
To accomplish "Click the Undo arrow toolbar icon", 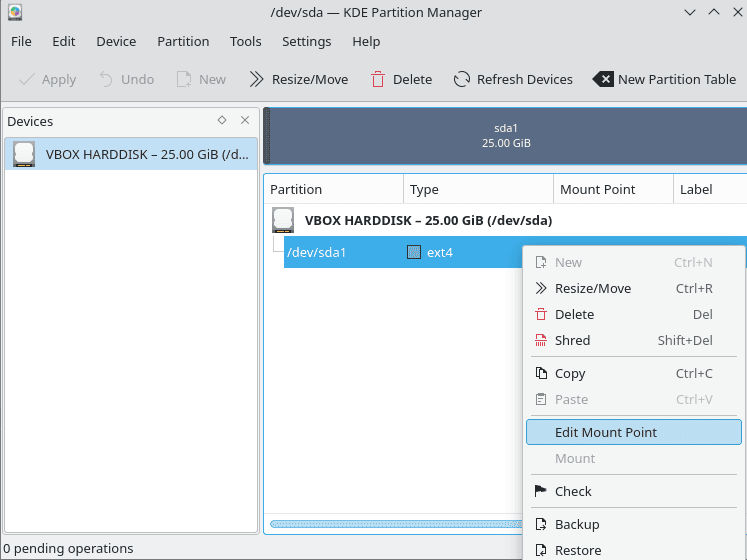I will pyautogui.click(x=106, y=79).
